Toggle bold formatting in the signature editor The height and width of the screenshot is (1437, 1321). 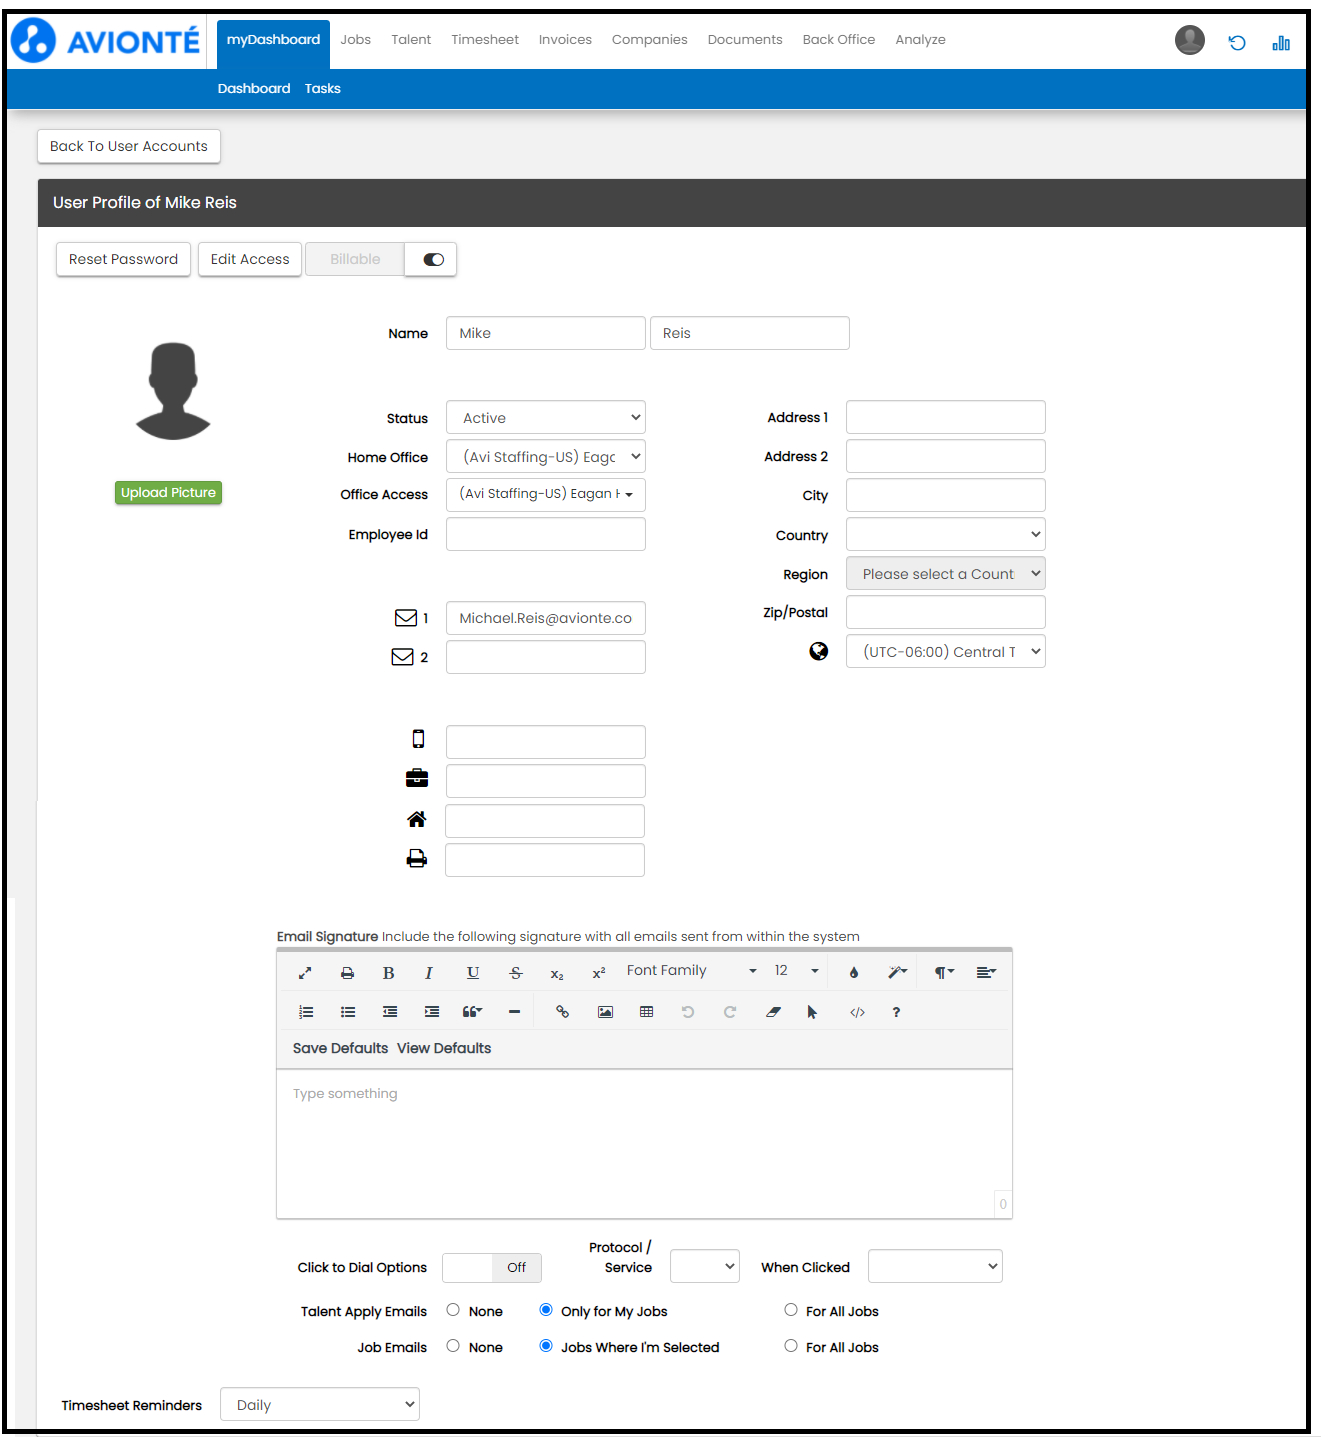click(388, 973)
